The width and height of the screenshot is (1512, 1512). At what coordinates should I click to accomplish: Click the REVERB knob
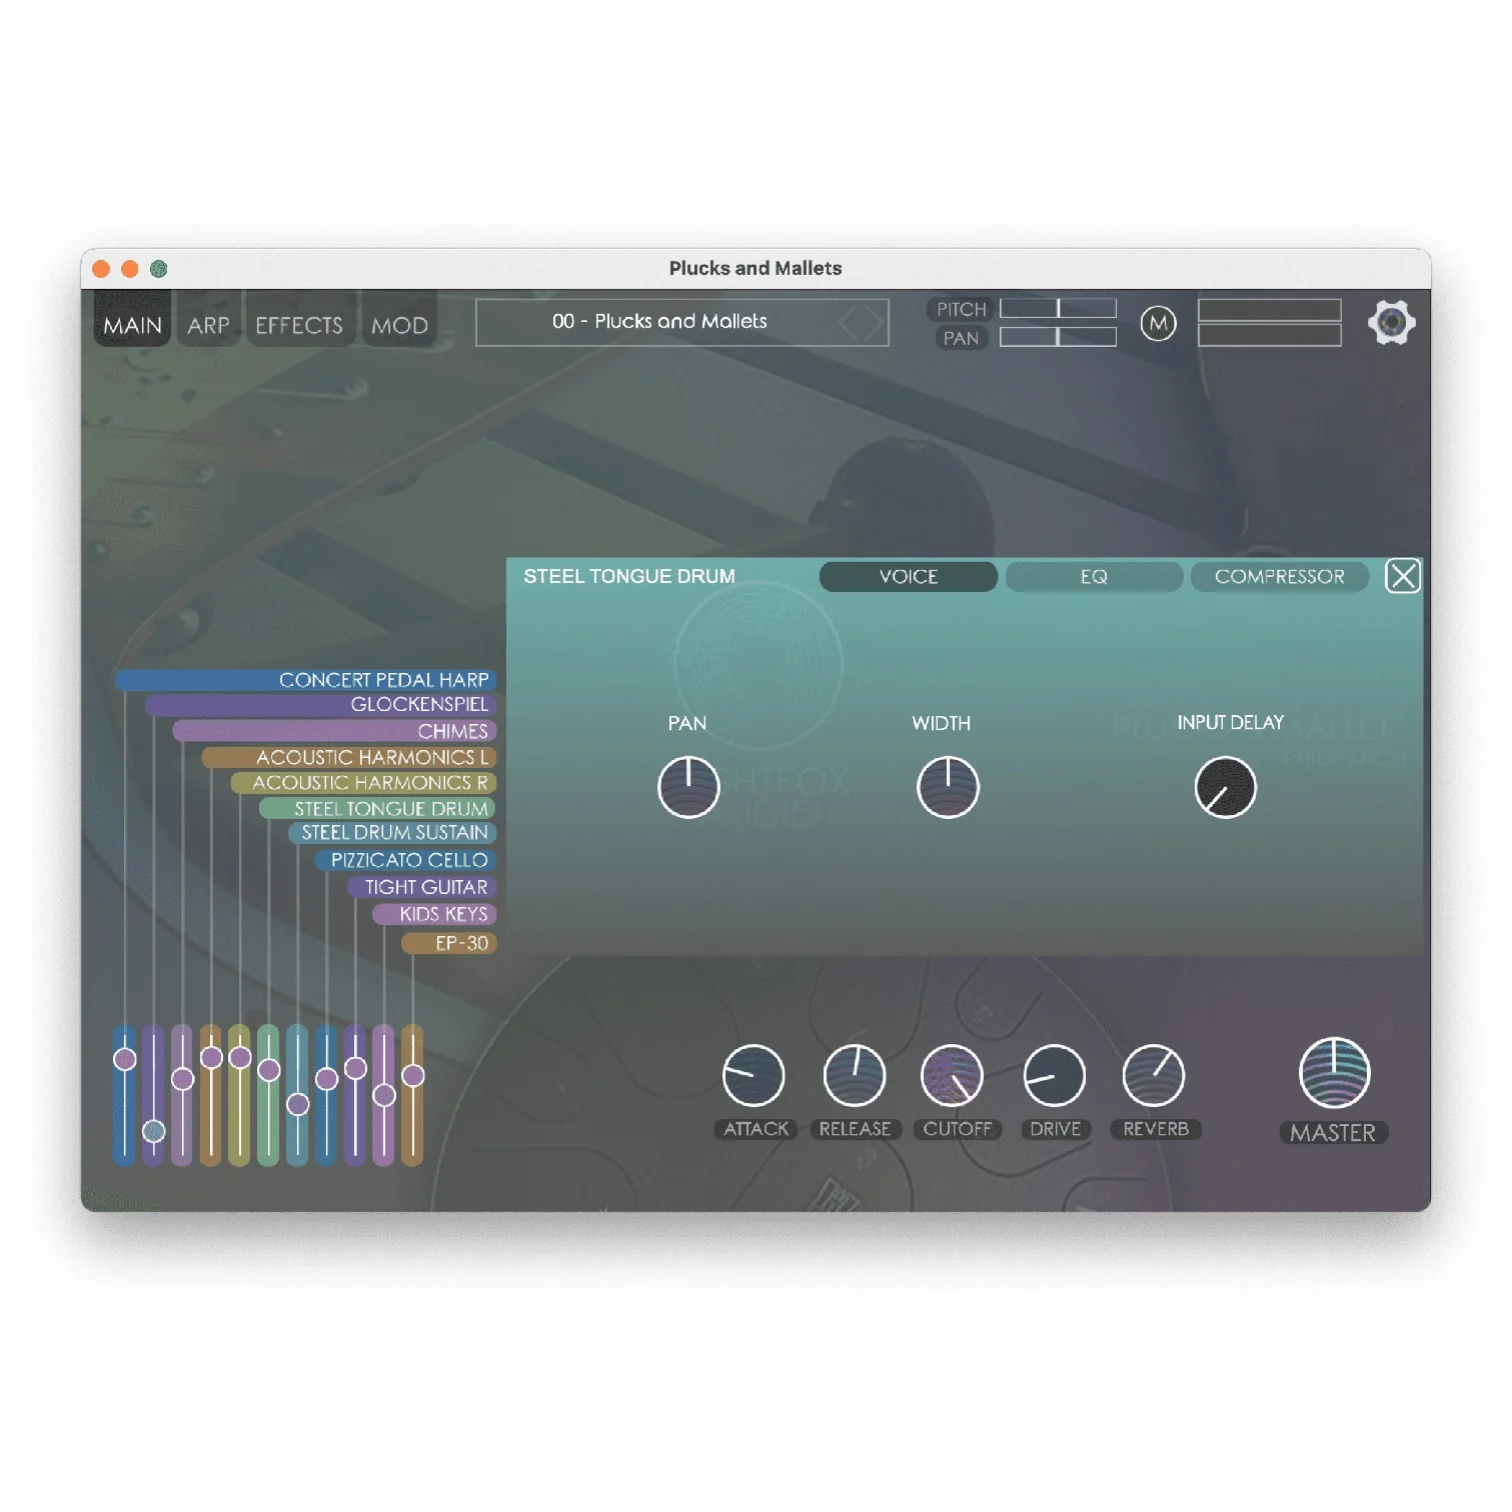click(x=1154, y=1076)
